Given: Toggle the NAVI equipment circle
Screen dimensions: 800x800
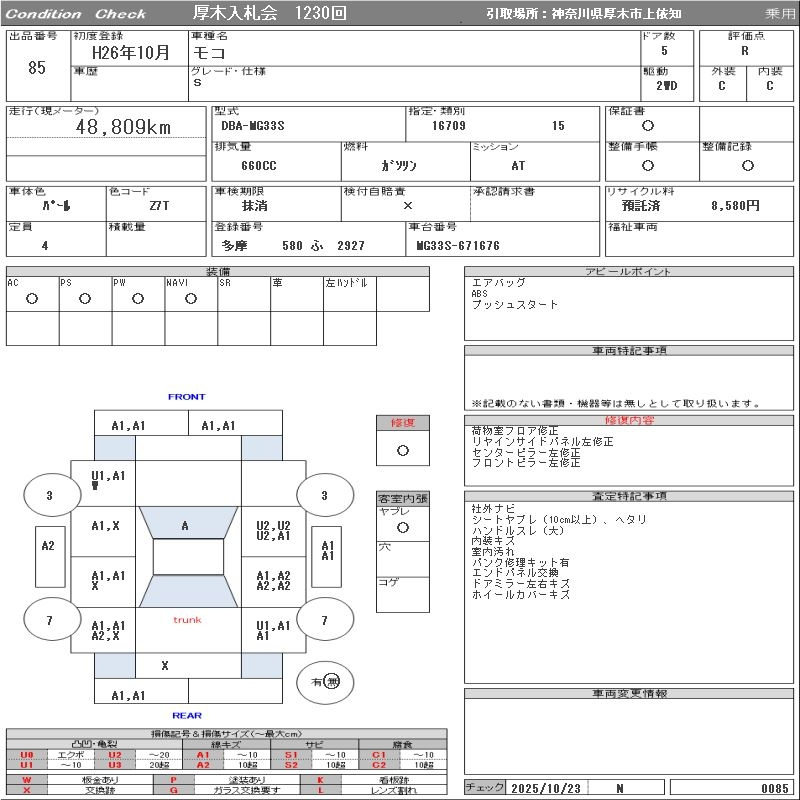Looking at the screenshot, I should tap(190, 298).
